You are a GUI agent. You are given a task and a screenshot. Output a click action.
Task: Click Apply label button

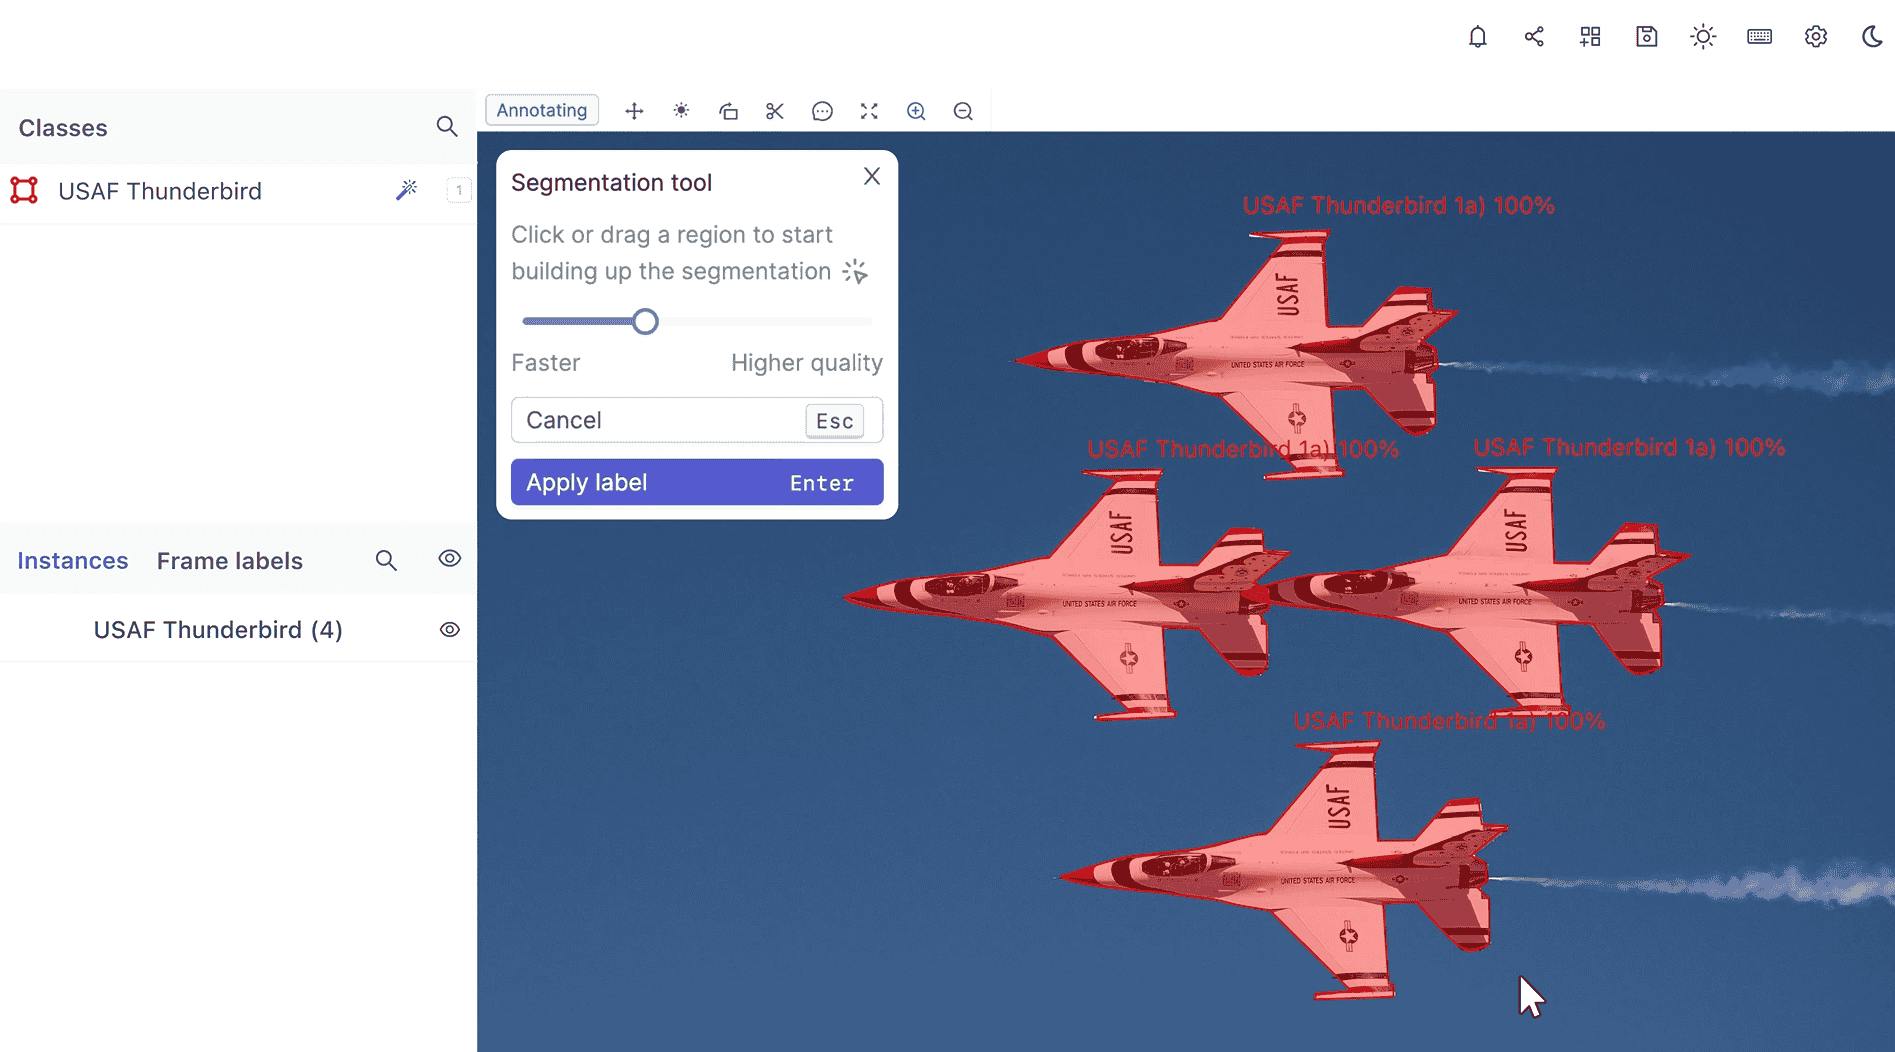click(x=697, y=482)
